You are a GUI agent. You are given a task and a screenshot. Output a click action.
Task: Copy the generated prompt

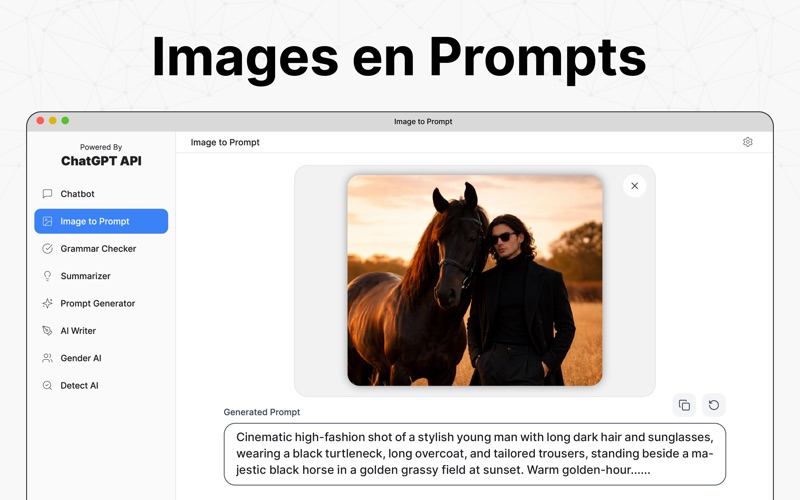coord(684,405)
